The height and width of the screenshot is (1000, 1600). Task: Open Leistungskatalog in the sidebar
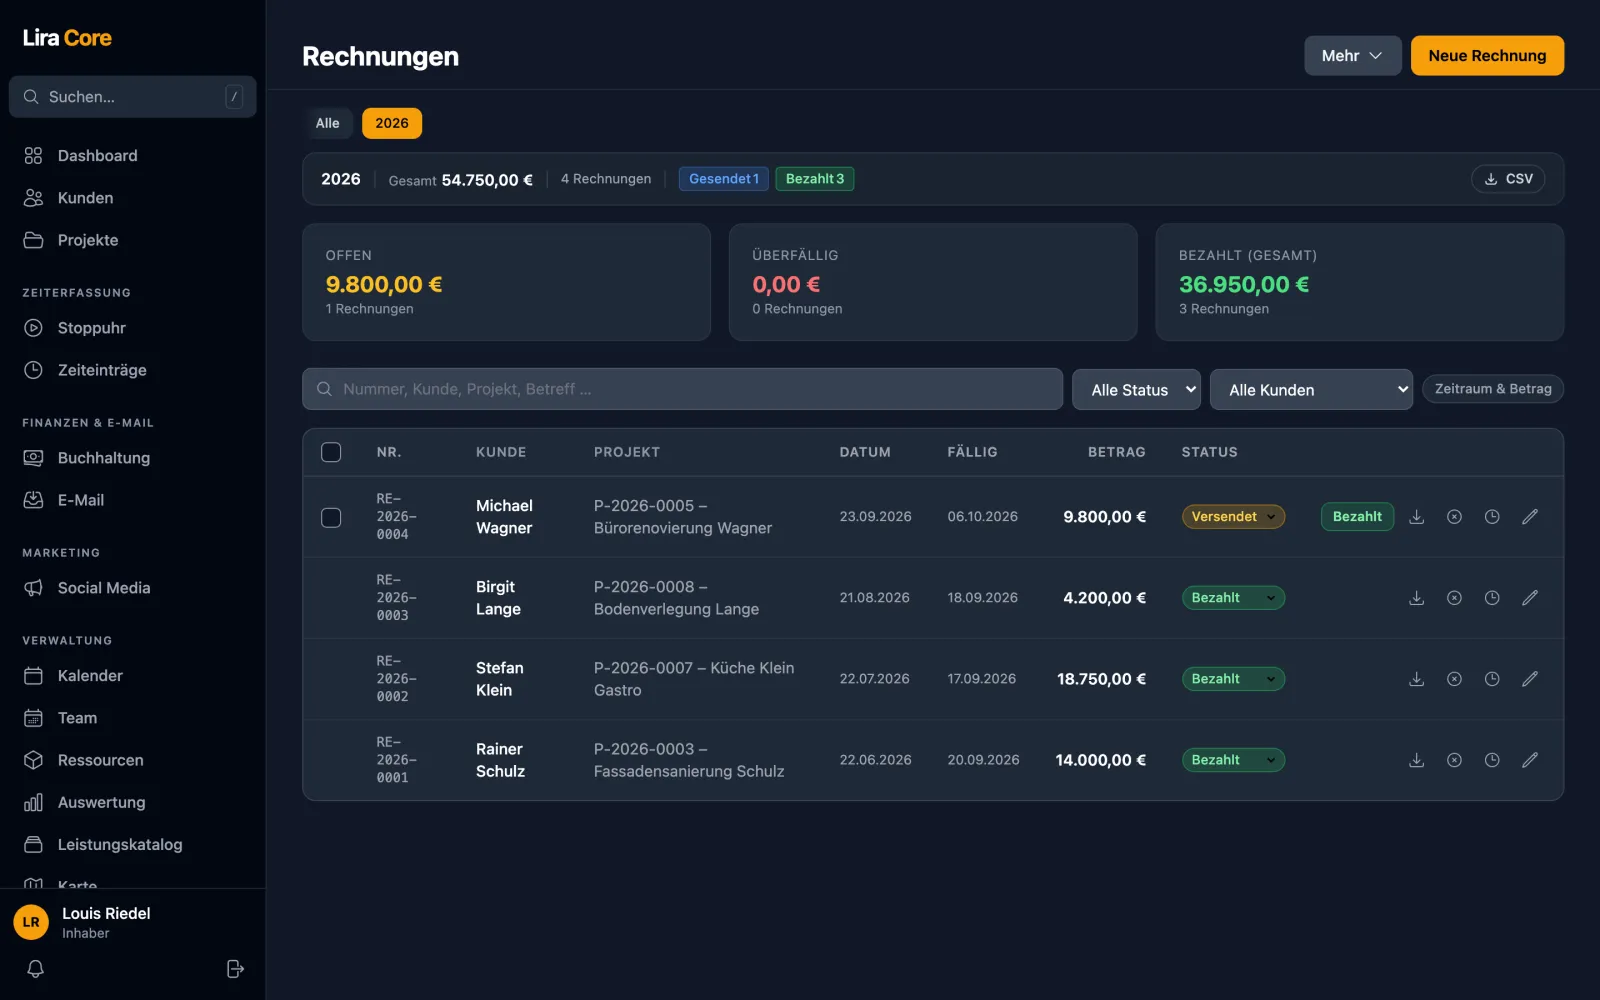(x=132, y=845)
